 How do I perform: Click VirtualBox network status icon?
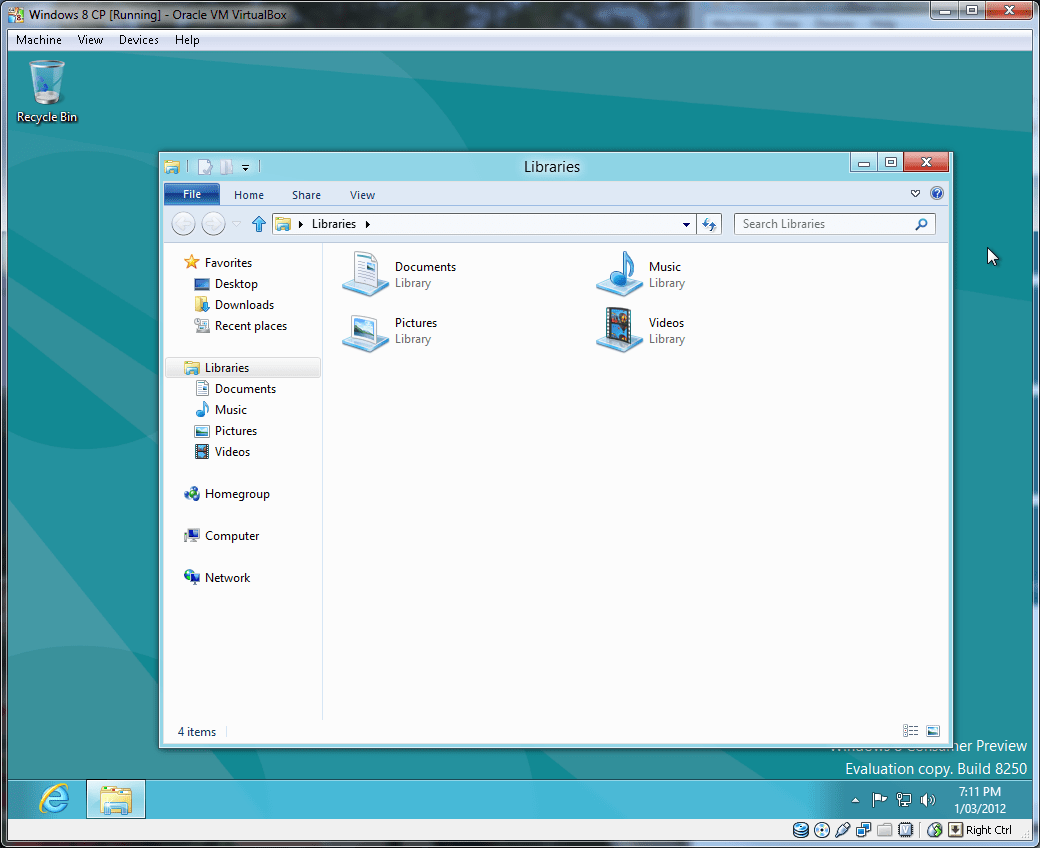click(864, 829)
